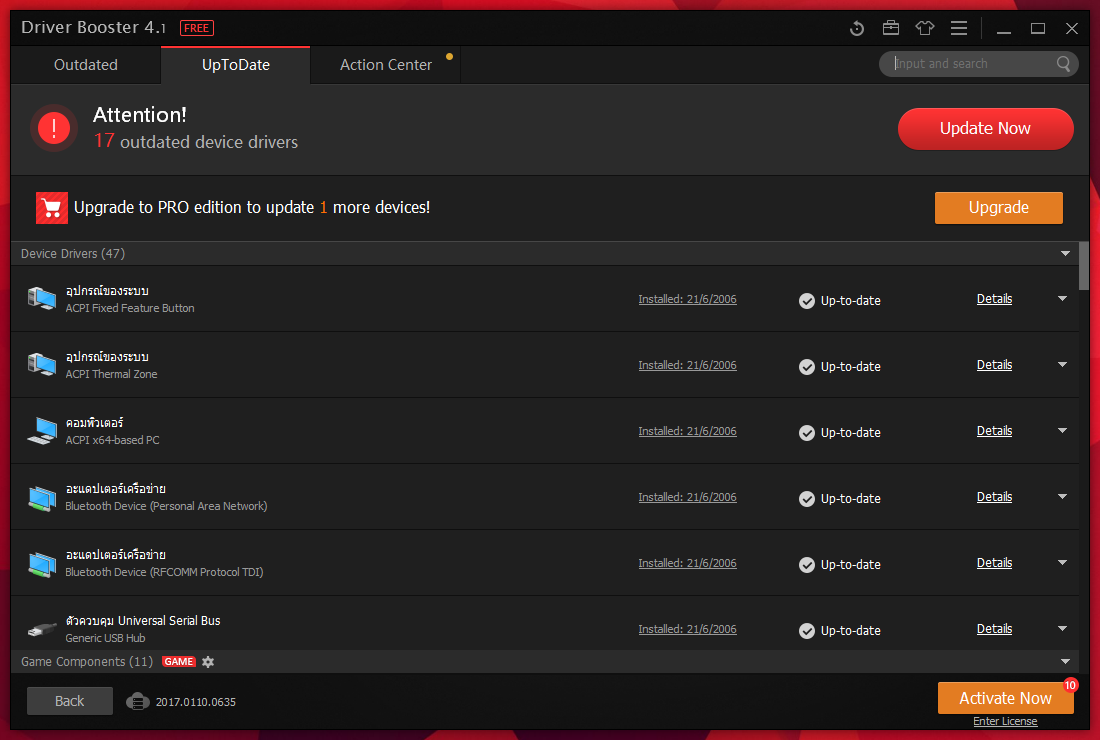
Task: Click the 'Game Components (11)' label
Action: (x=87, y=661)
